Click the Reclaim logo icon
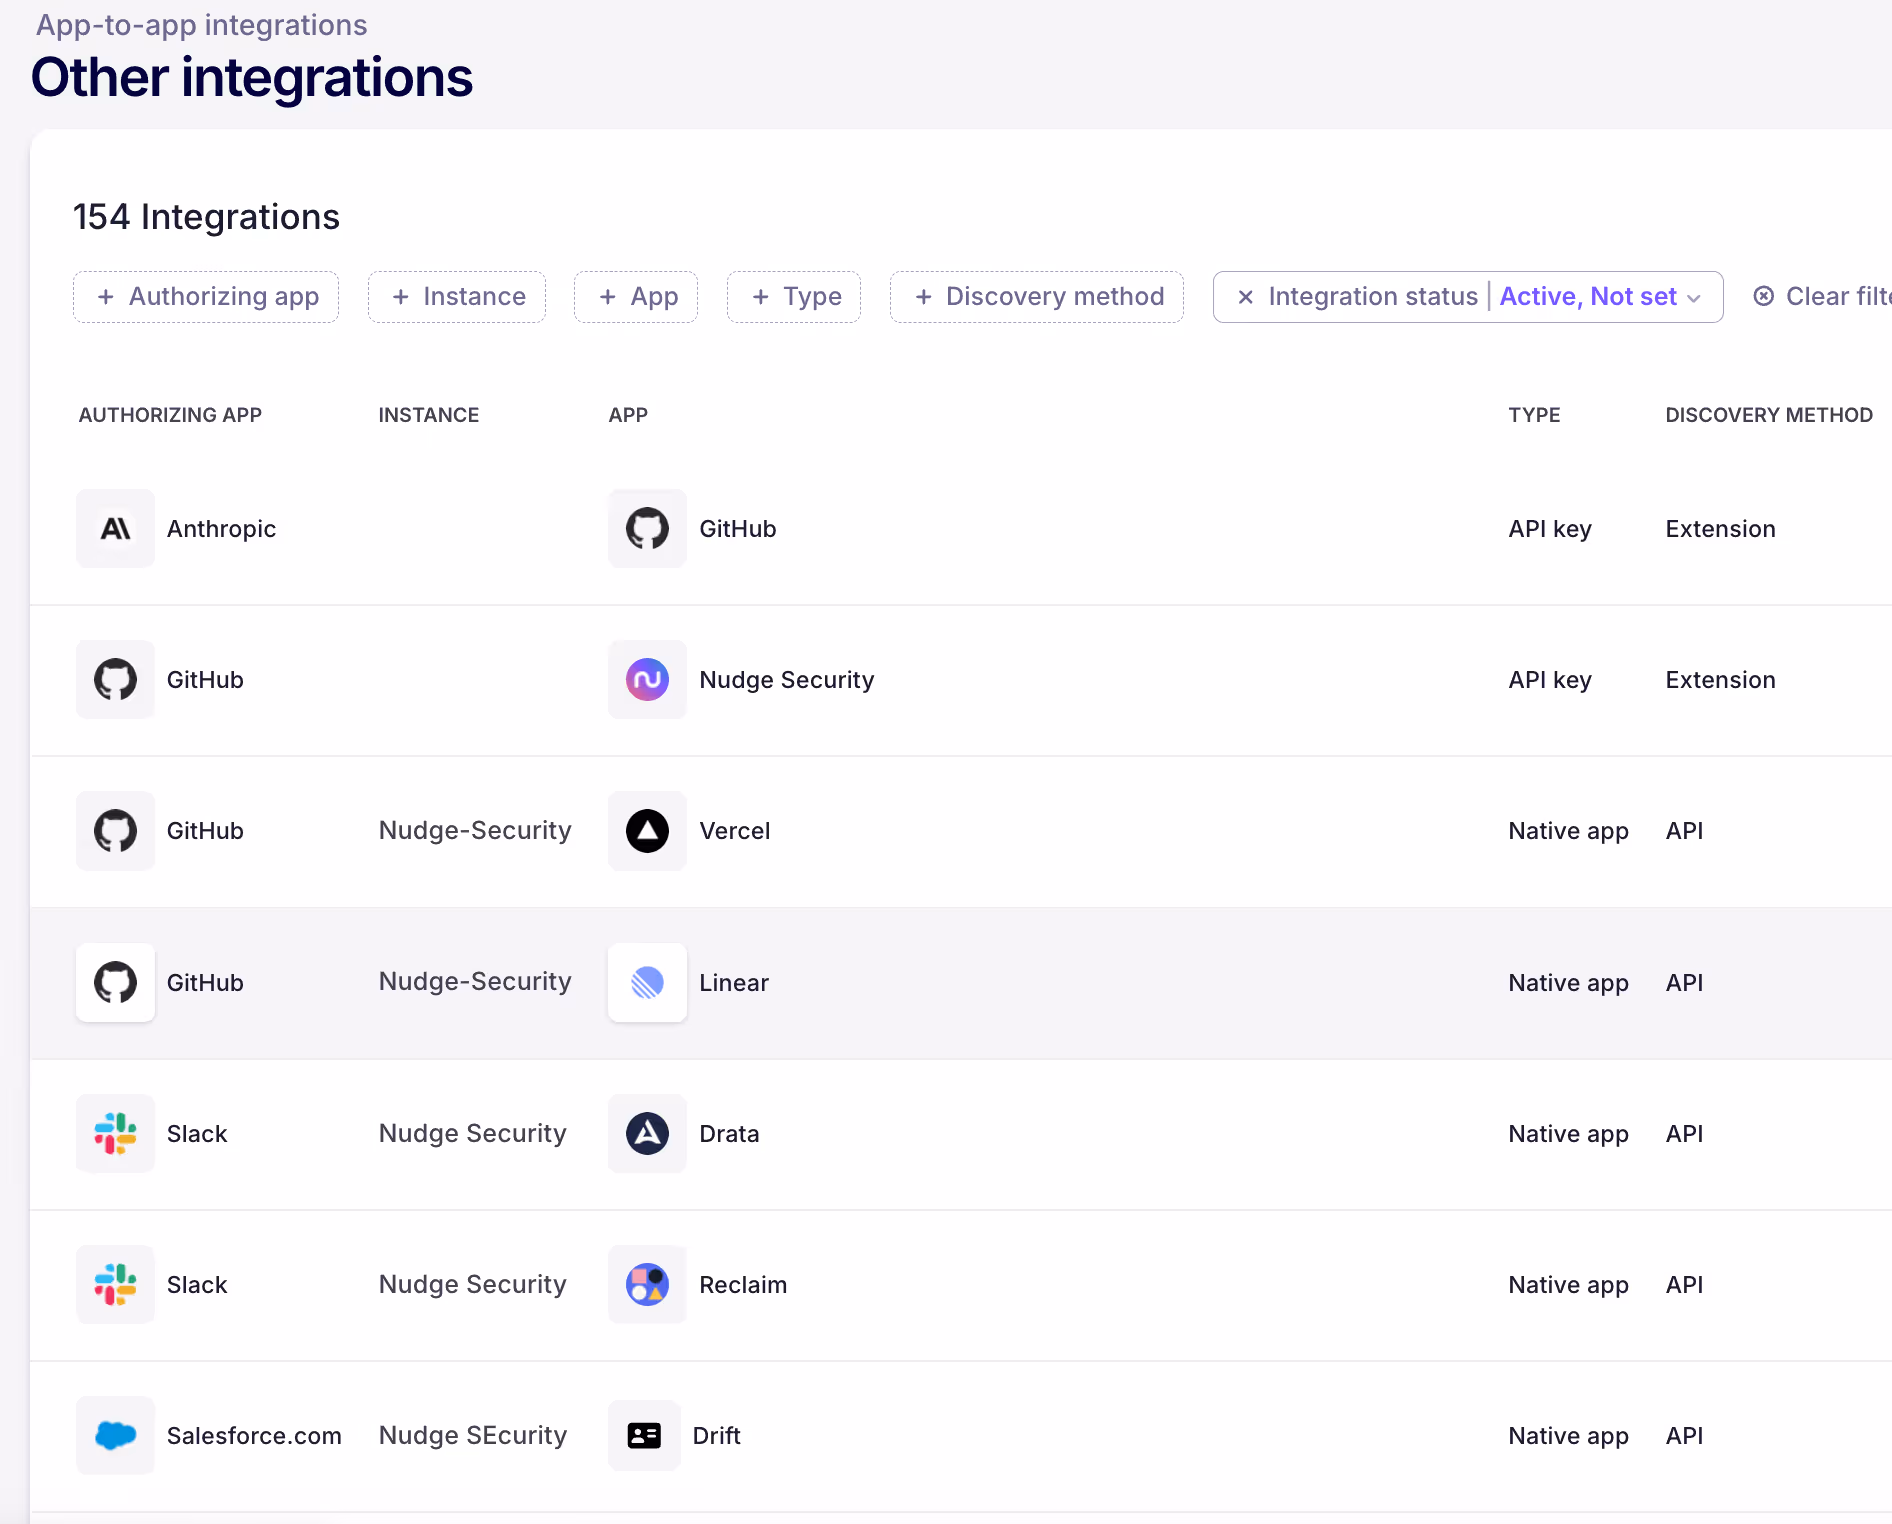The image size is (1892, 1524). (x=647, y=1285)
